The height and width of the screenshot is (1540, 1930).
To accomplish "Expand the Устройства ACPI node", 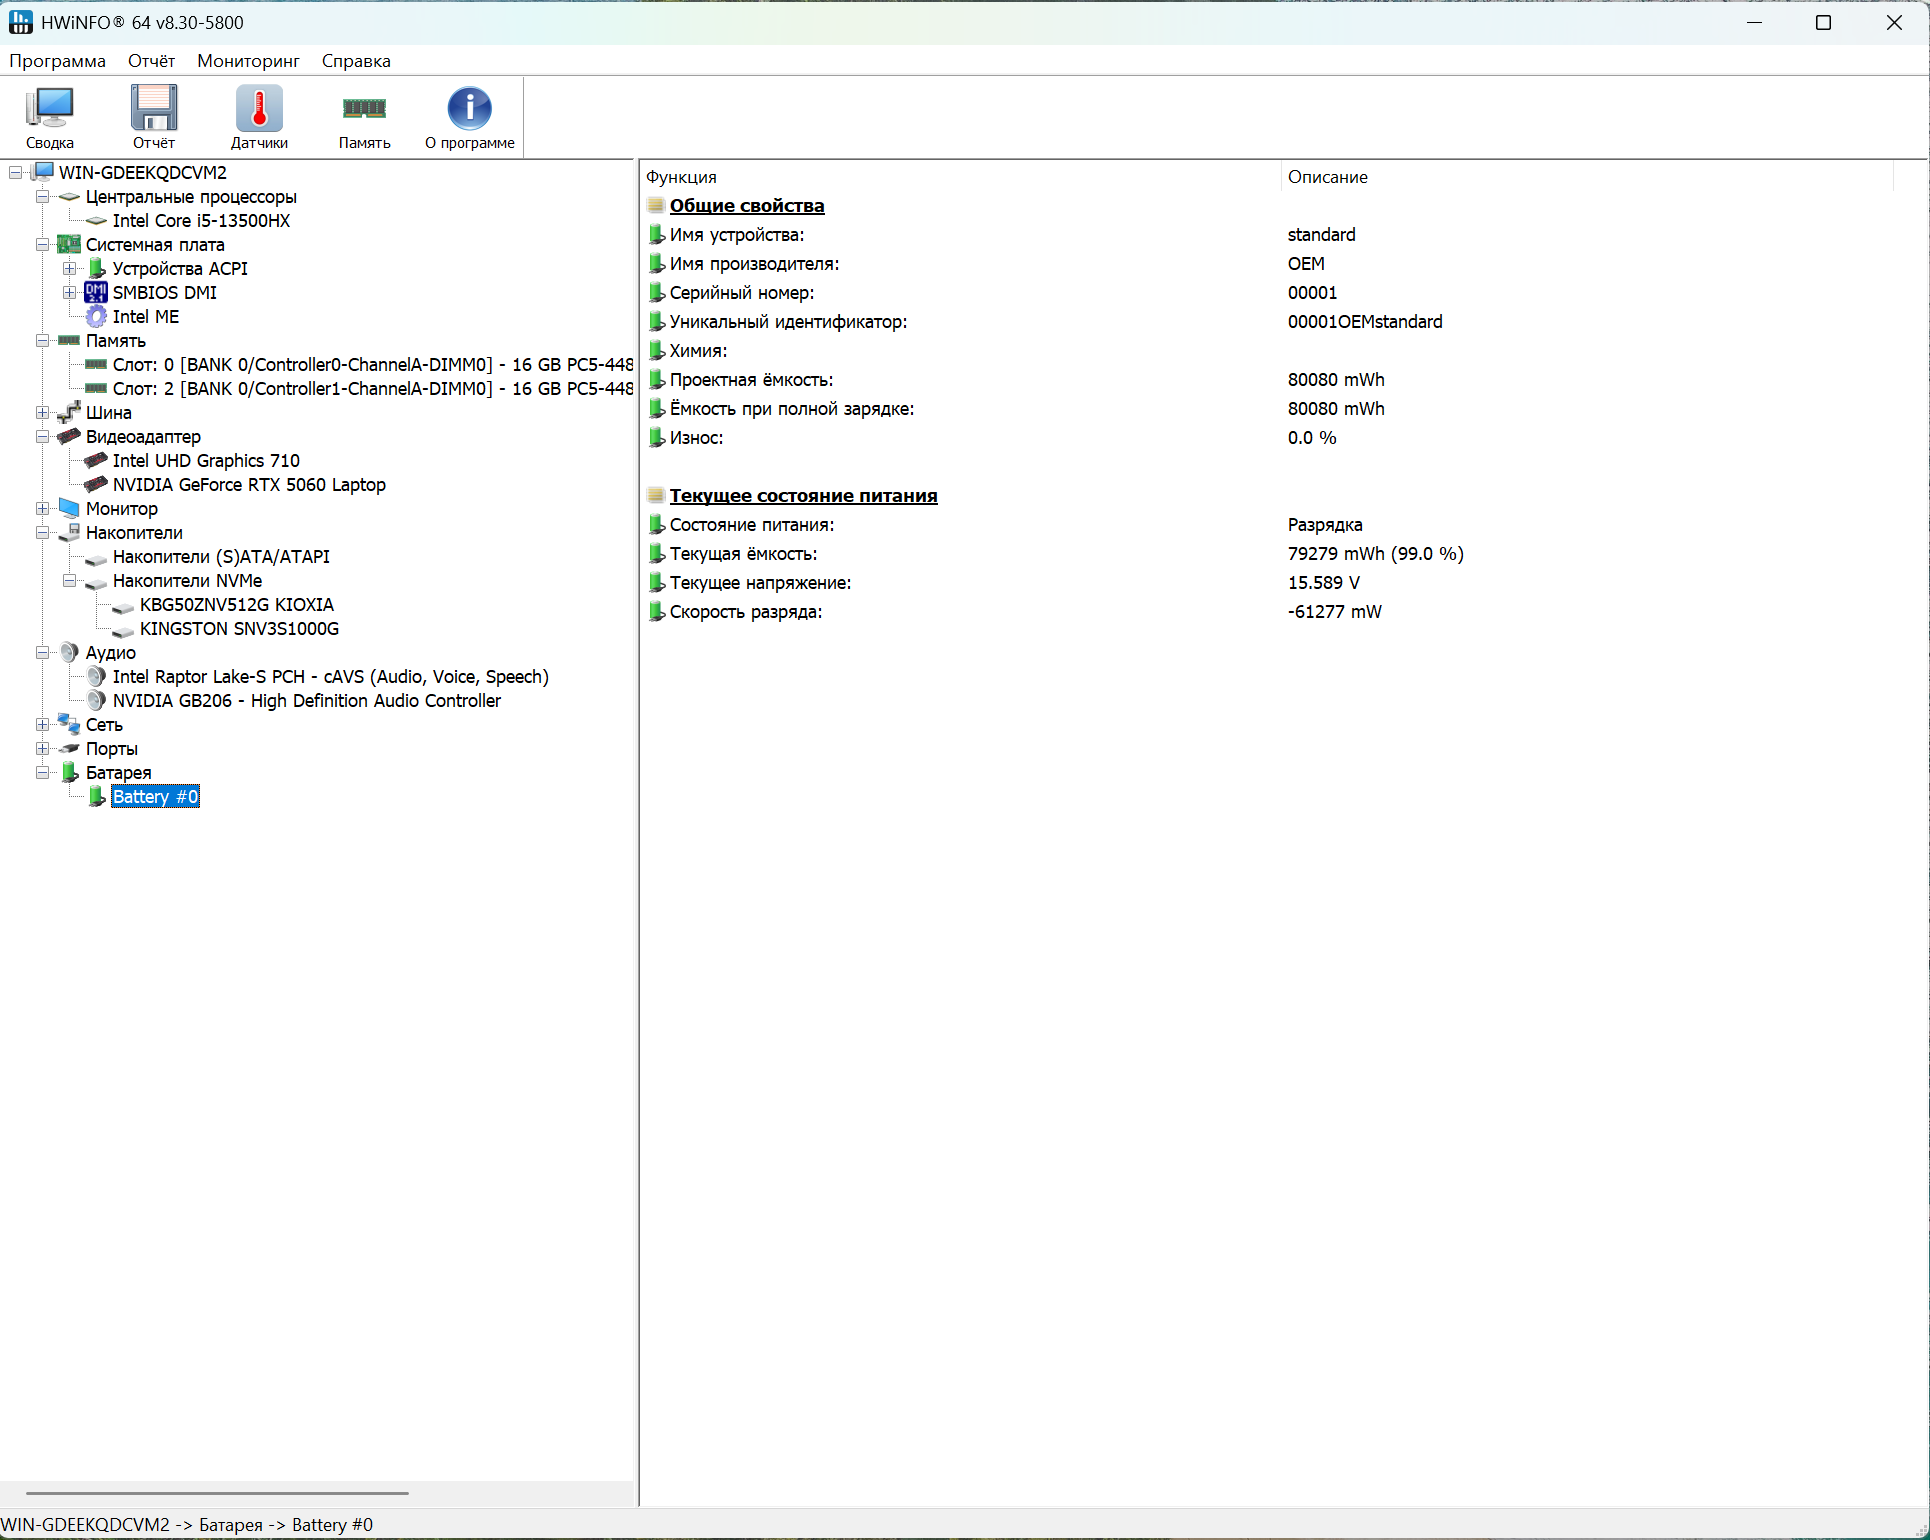I will click(x=69, y=269).
